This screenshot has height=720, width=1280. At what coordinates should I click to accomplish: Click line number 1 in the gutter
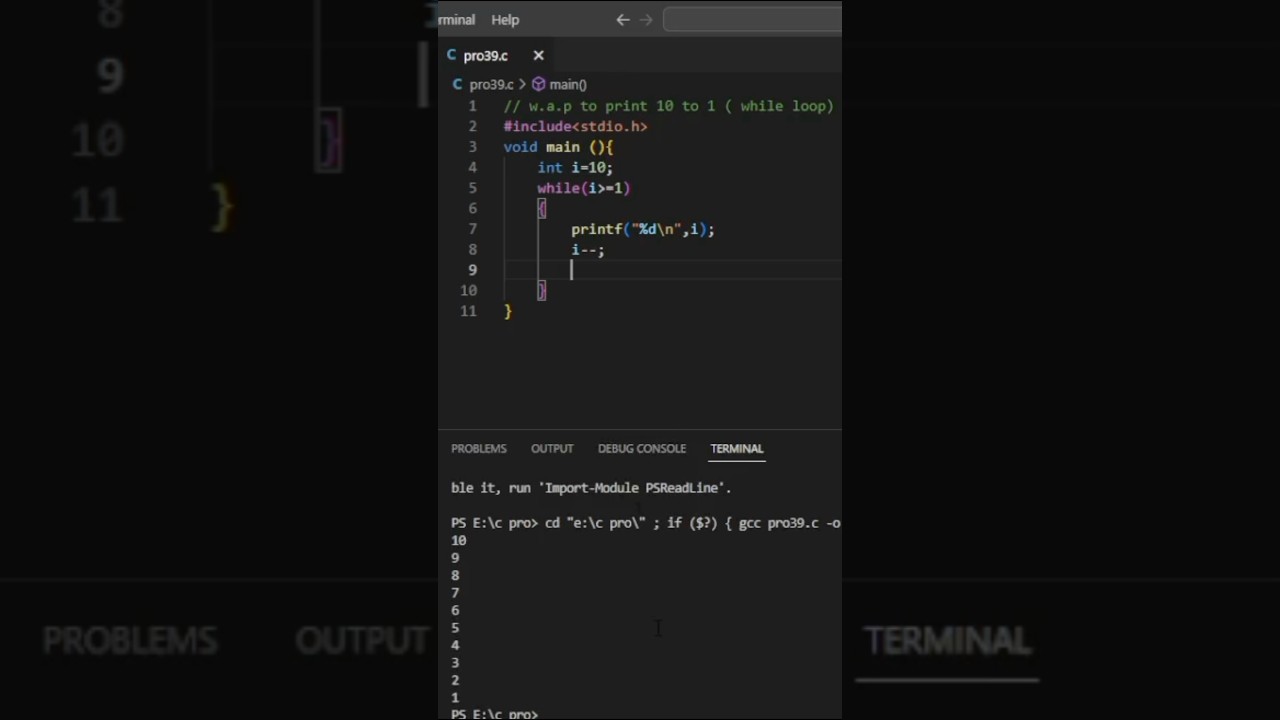tap(473, 106)
